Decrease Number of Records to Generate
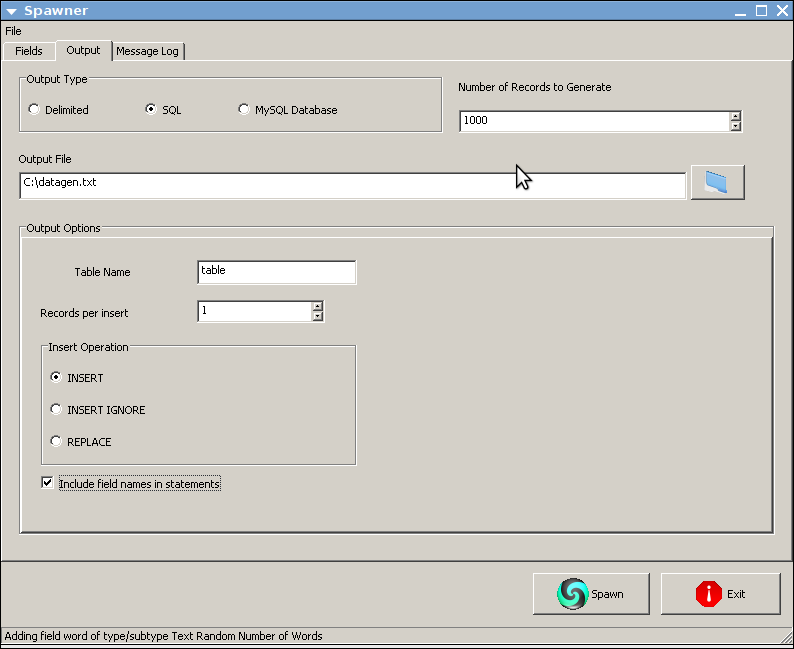The image size is (794, 649). (736, 126)
